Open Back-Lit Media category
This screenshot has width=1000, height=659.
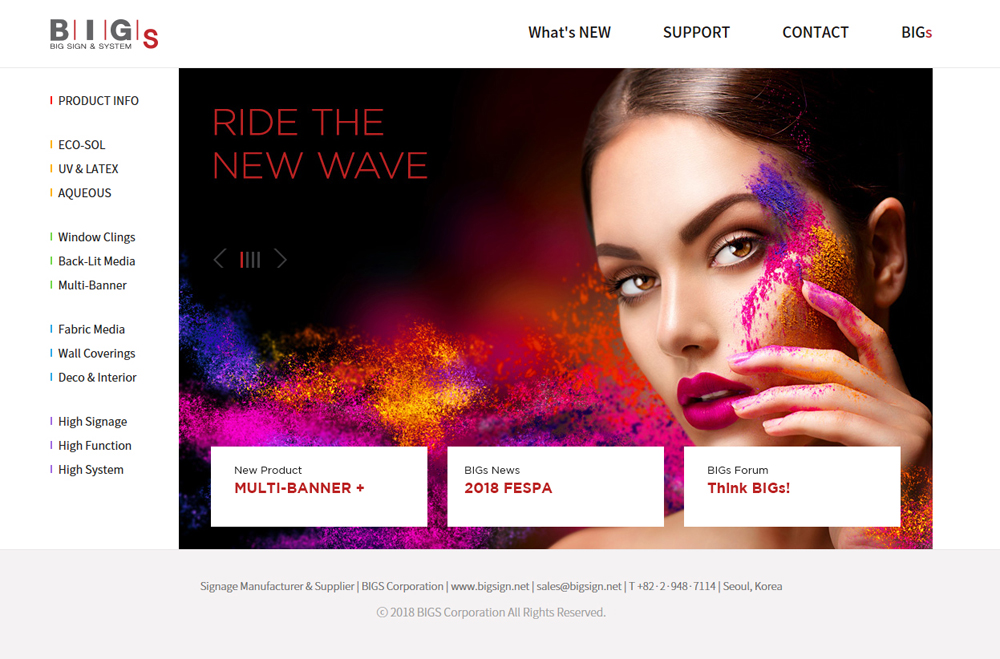96,262
